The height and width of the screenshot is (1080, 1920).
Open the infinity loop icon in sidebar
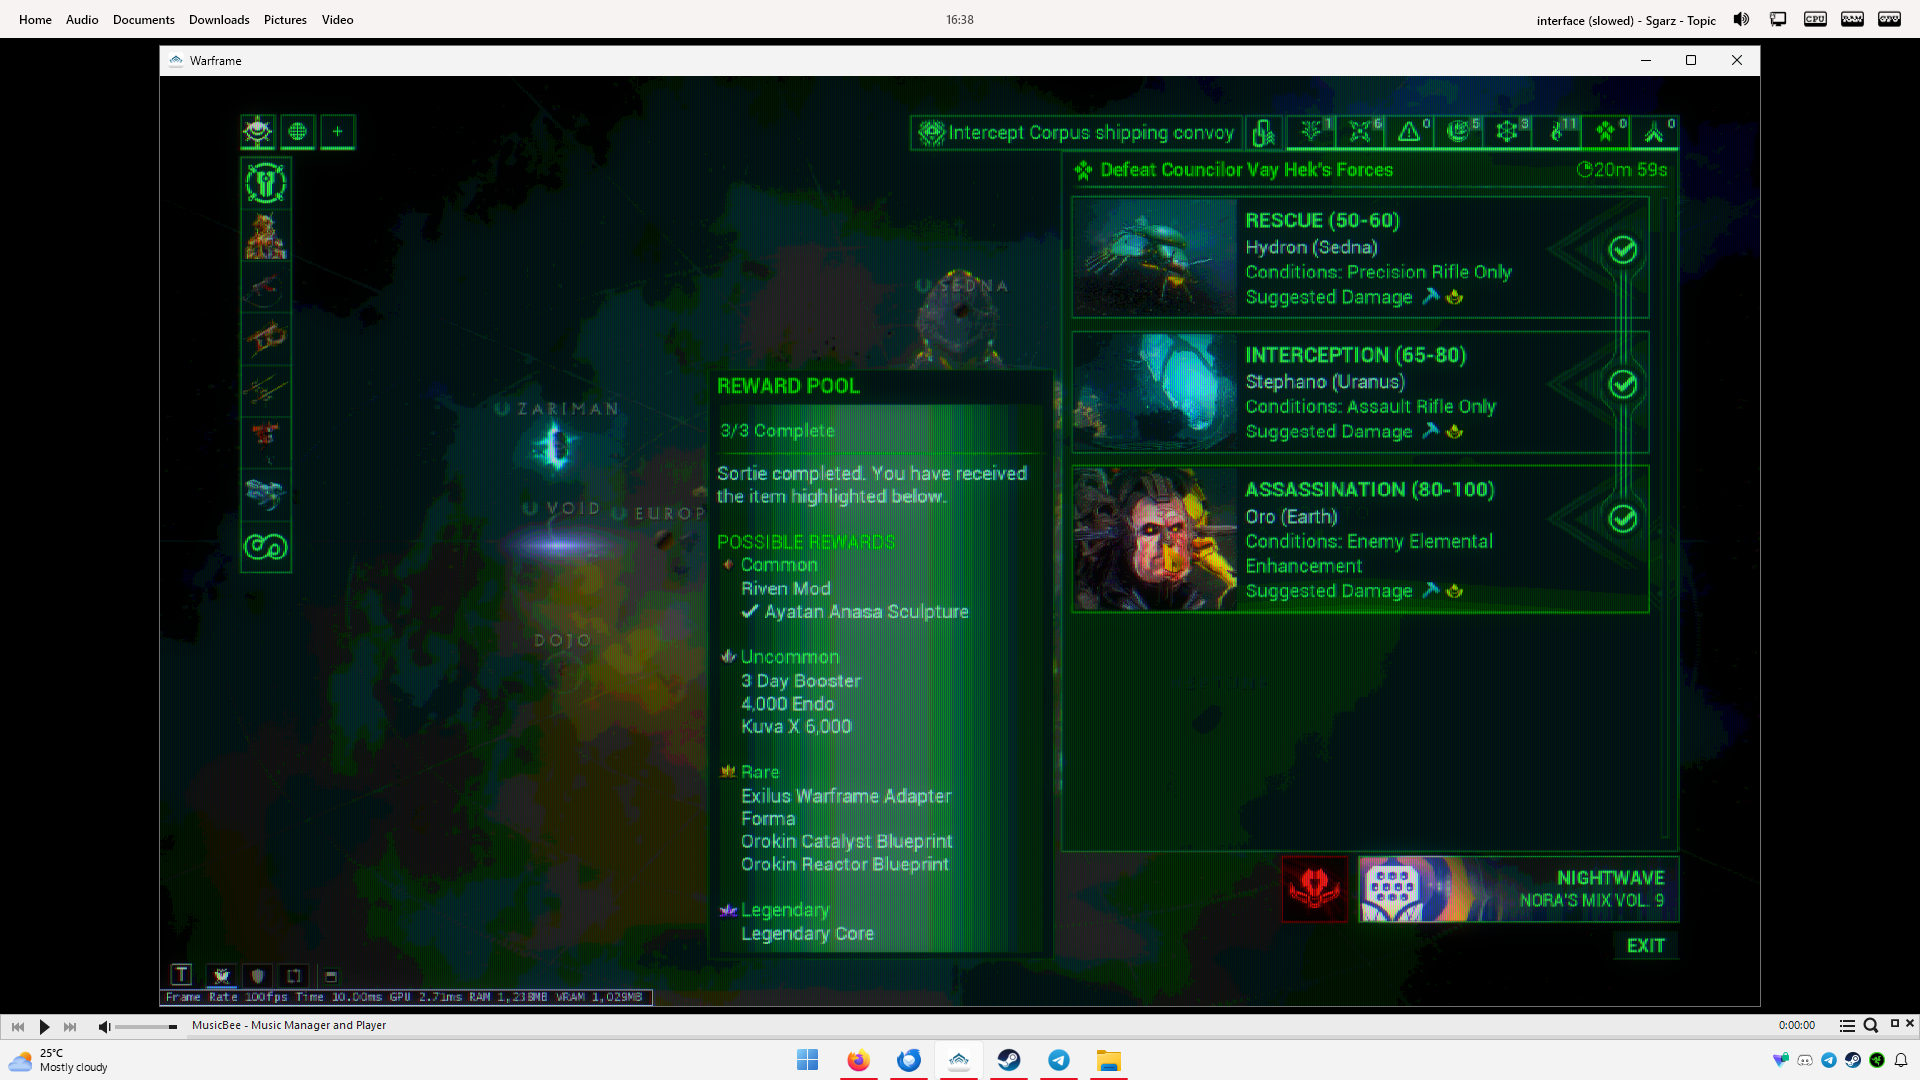pos(266,546)
